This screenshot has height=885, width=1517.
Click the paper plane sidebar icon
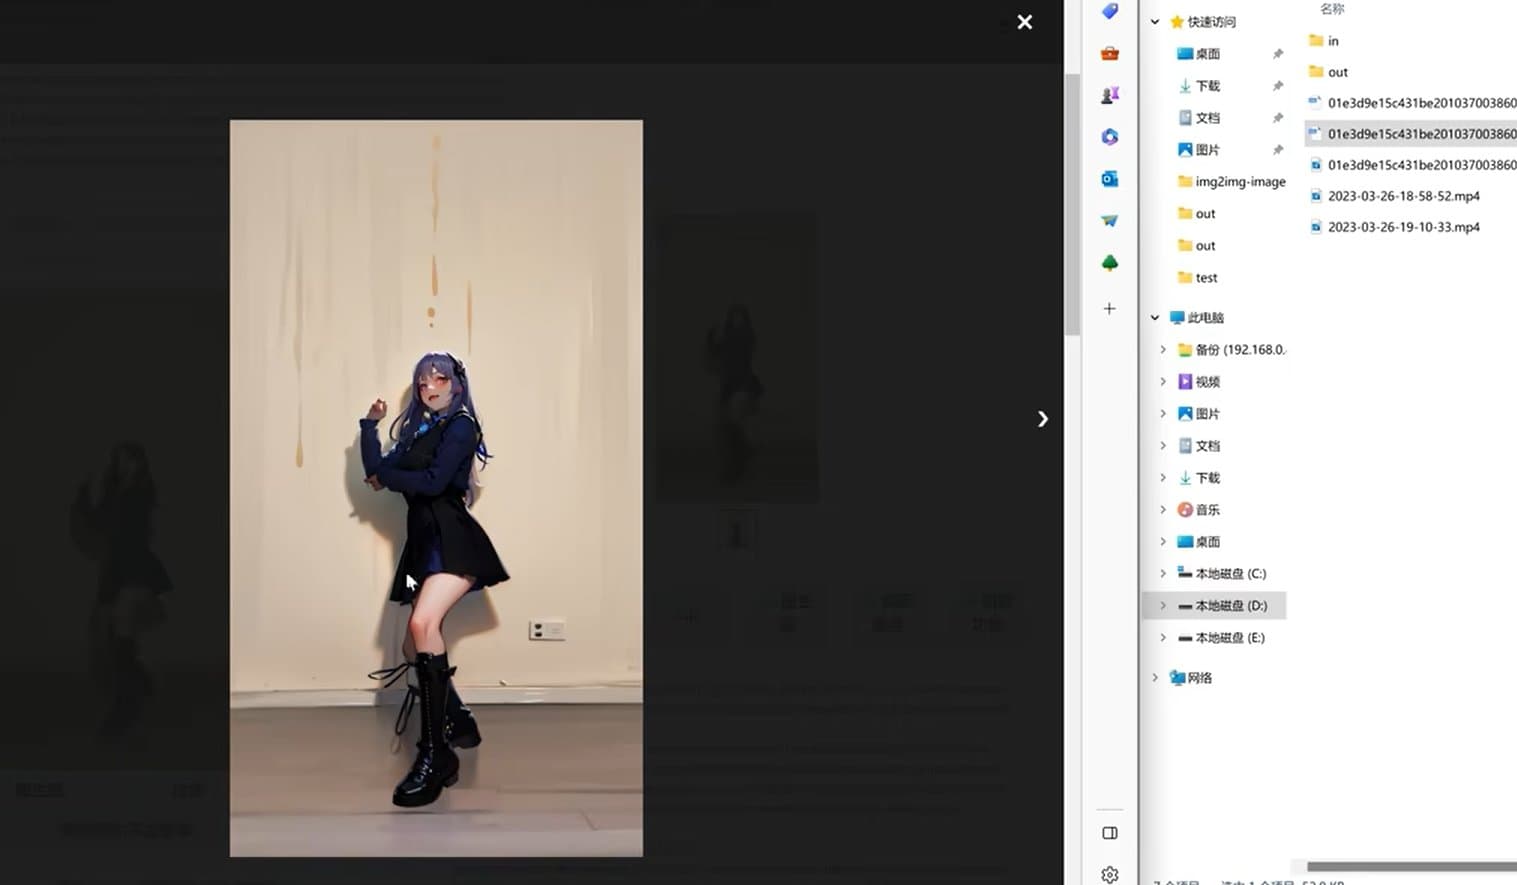coord(1109,221)
